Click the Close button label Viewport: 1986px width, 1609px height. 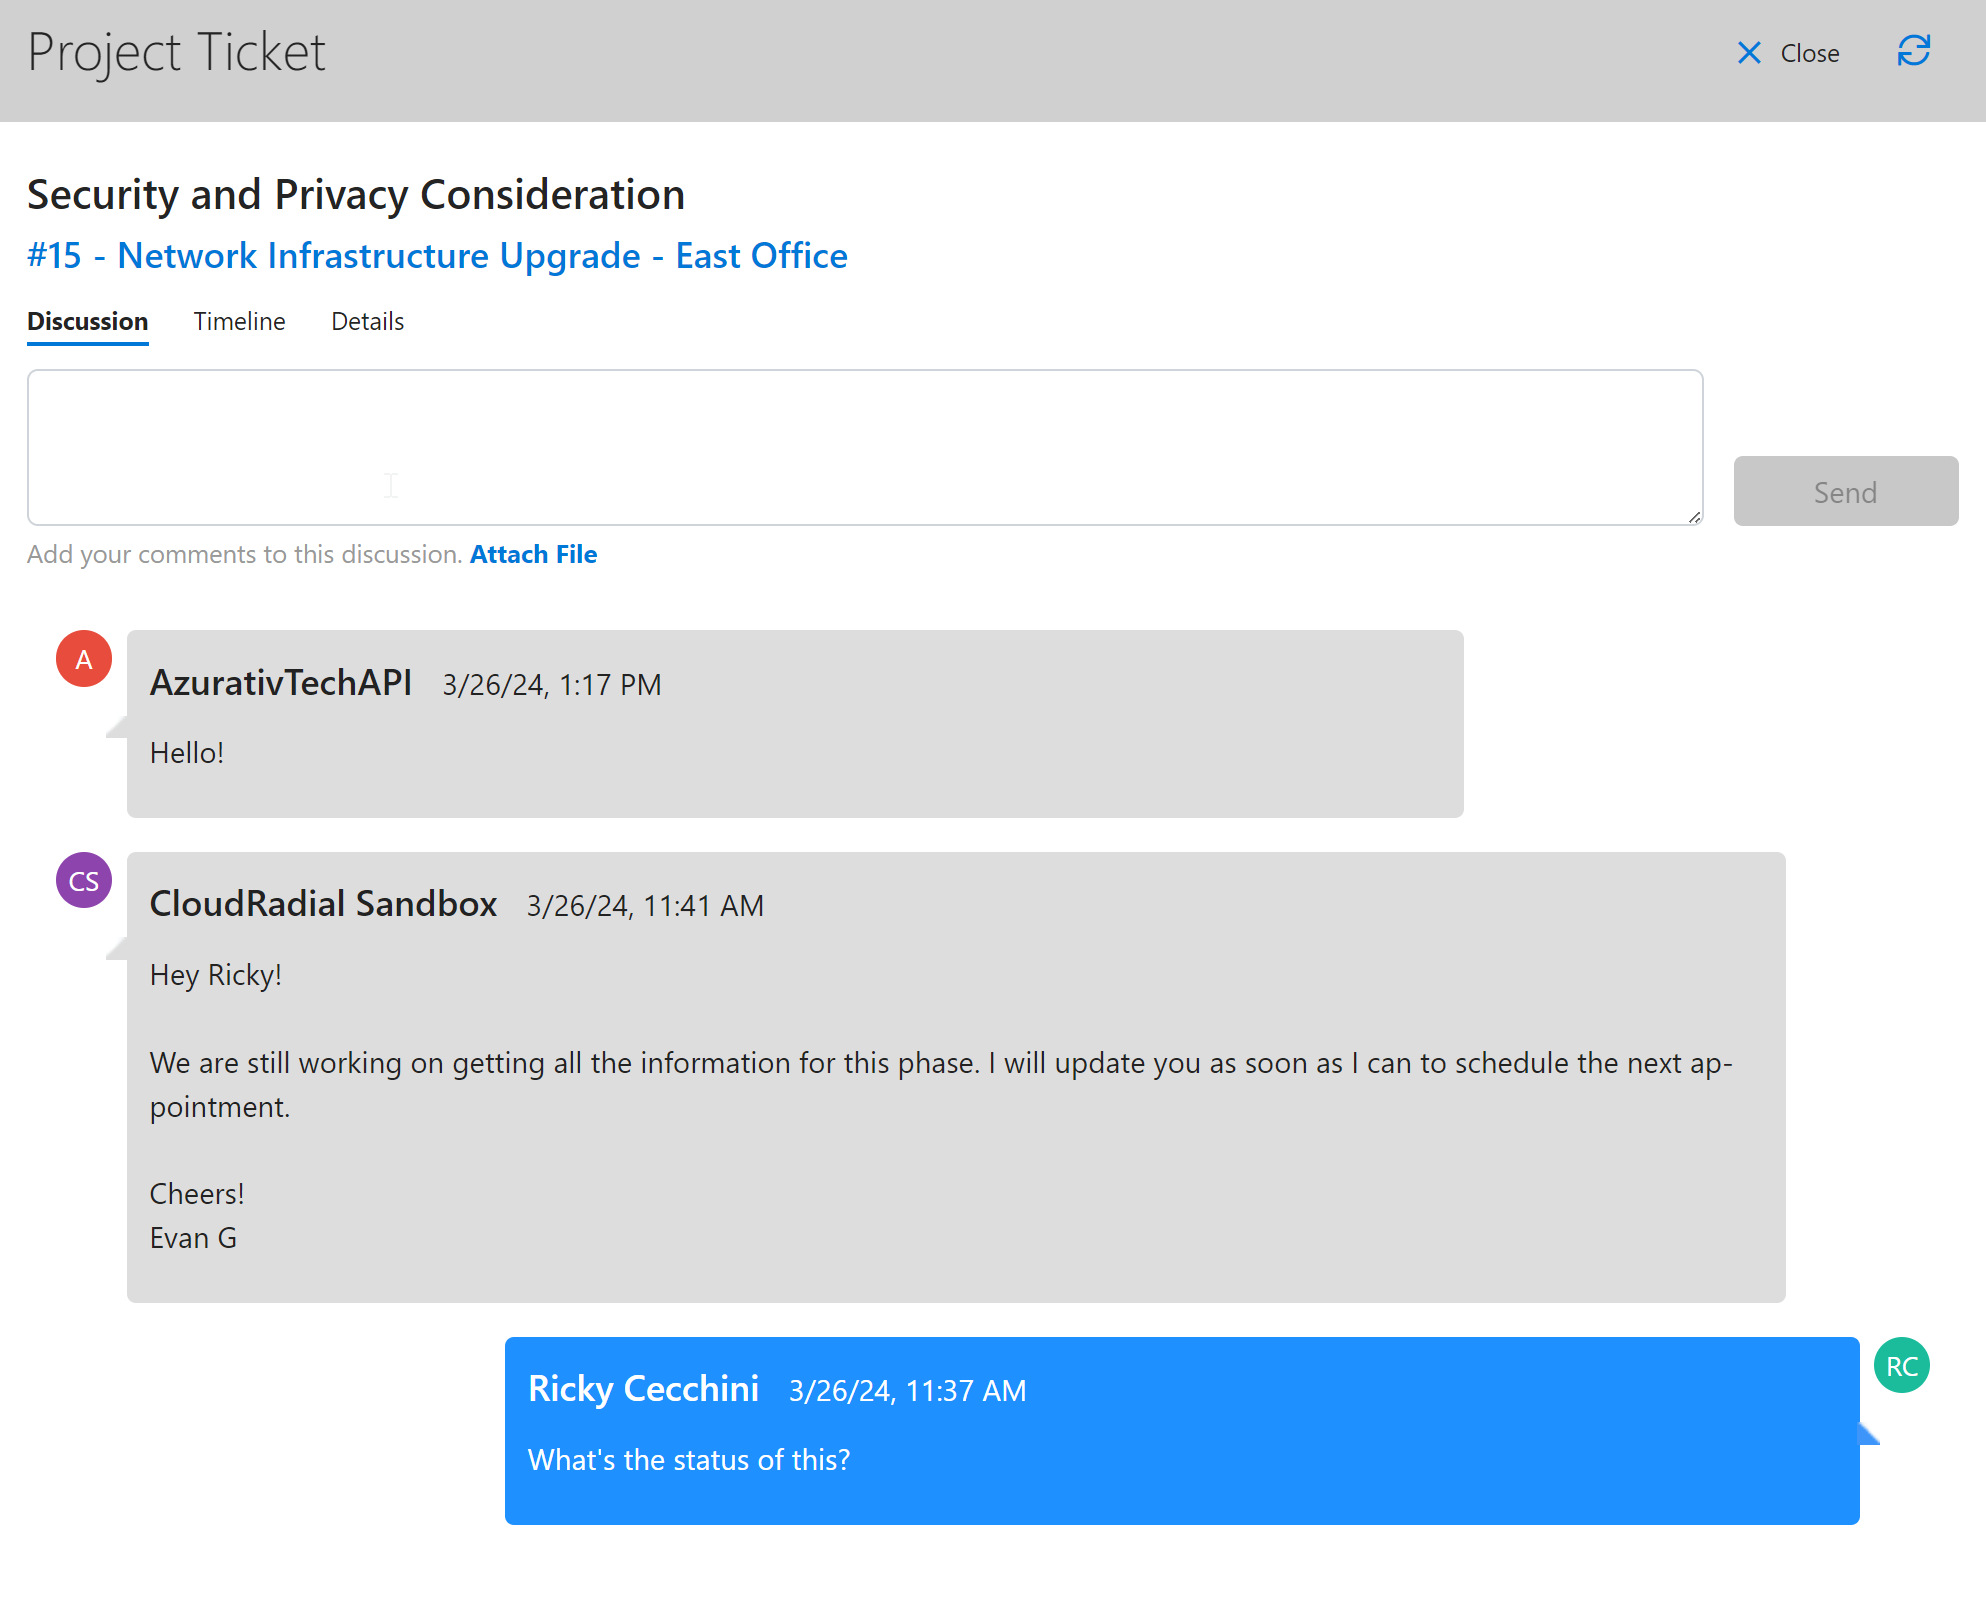click(x=1810, y=53)
